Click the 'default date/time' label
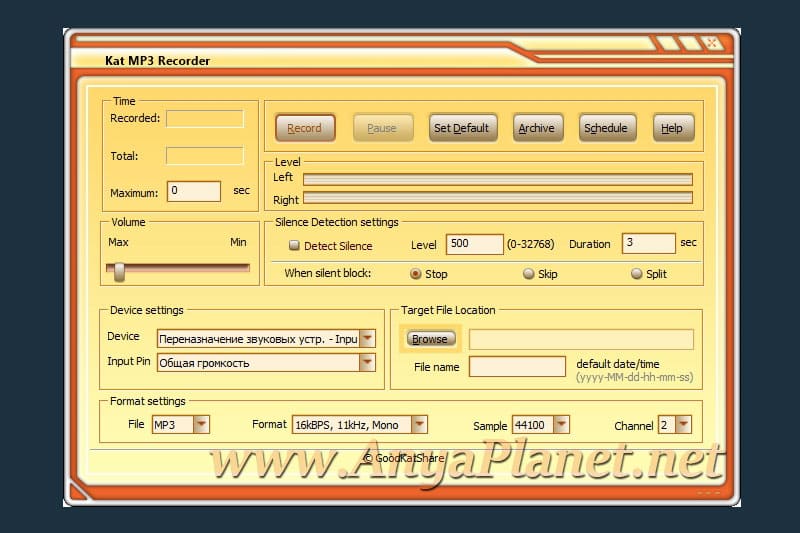 [617, 364]
